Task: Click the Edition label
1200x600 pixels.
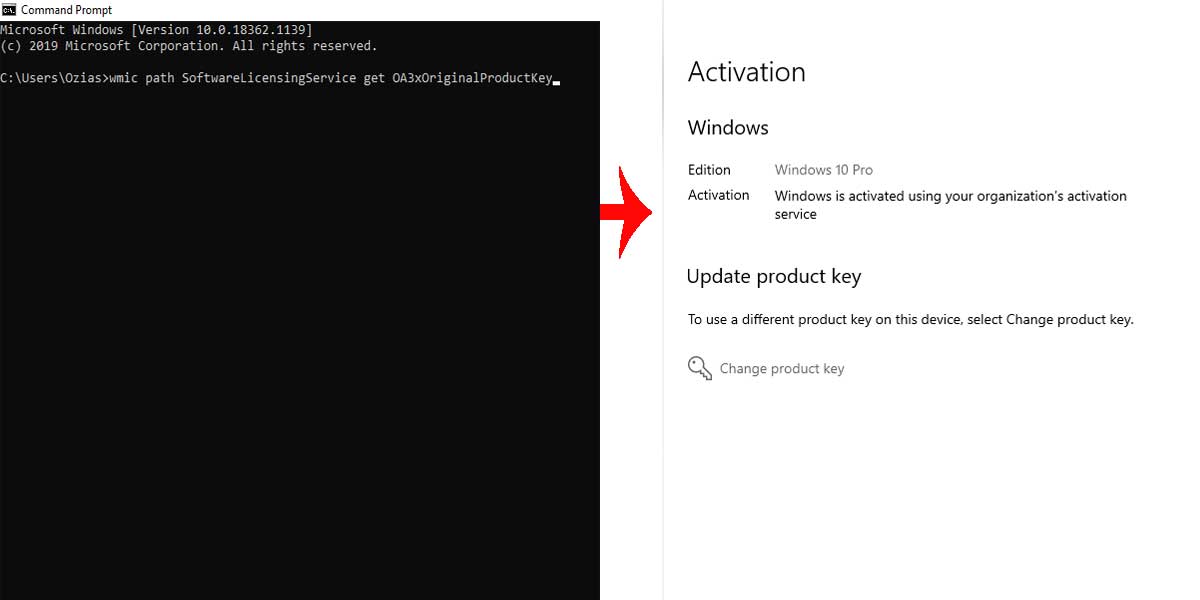Action: (709, 170)
